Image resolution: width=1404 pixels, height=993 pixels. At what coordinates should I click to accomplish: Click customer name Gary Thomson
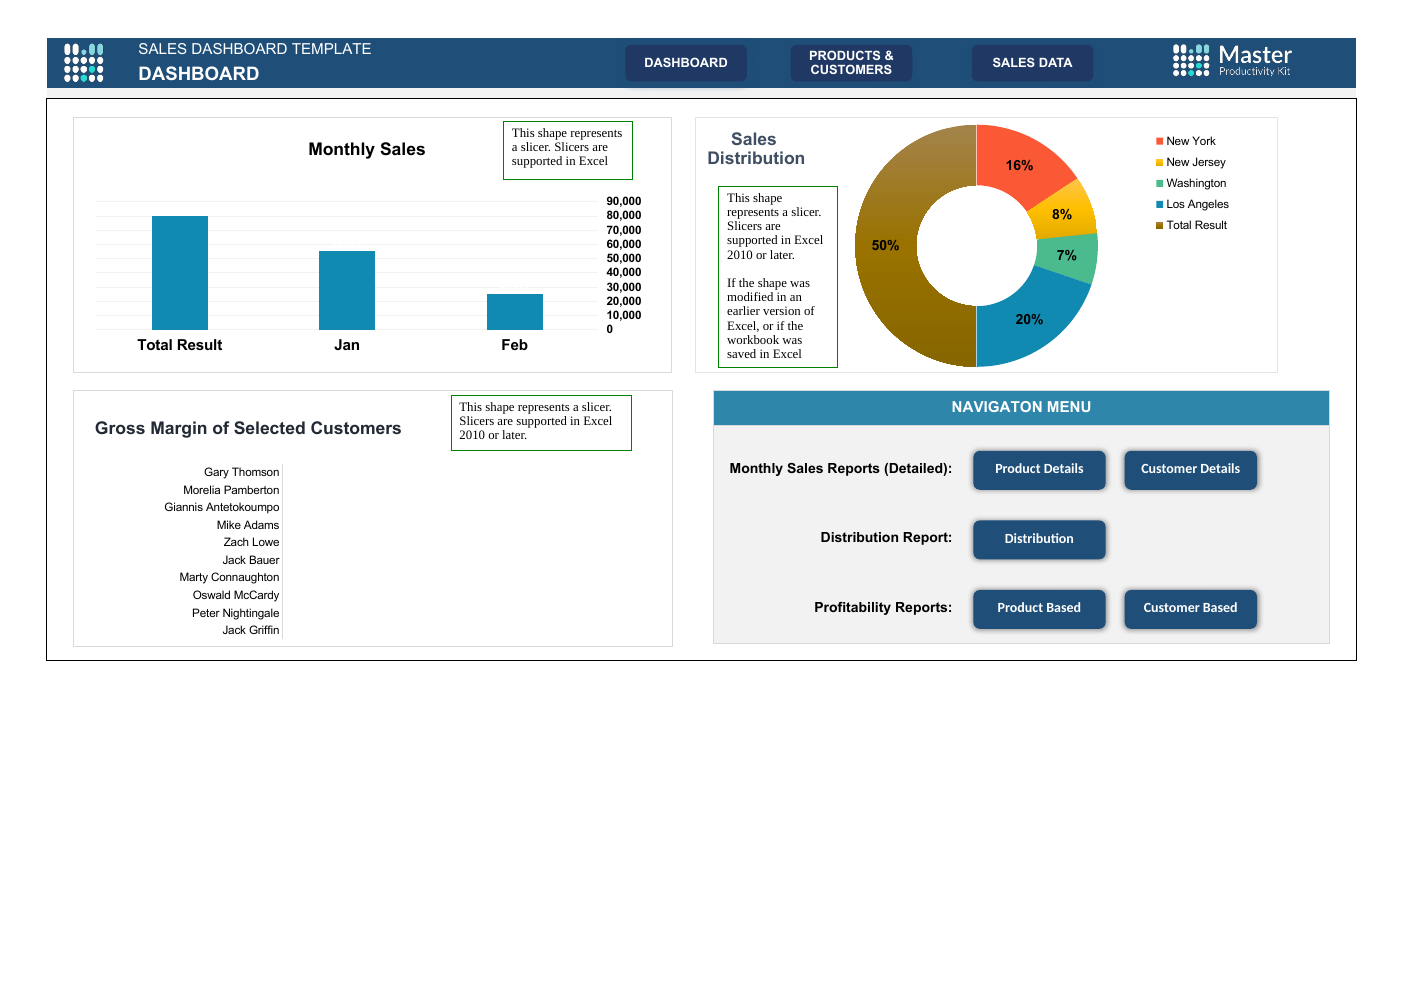pos(242,472)
